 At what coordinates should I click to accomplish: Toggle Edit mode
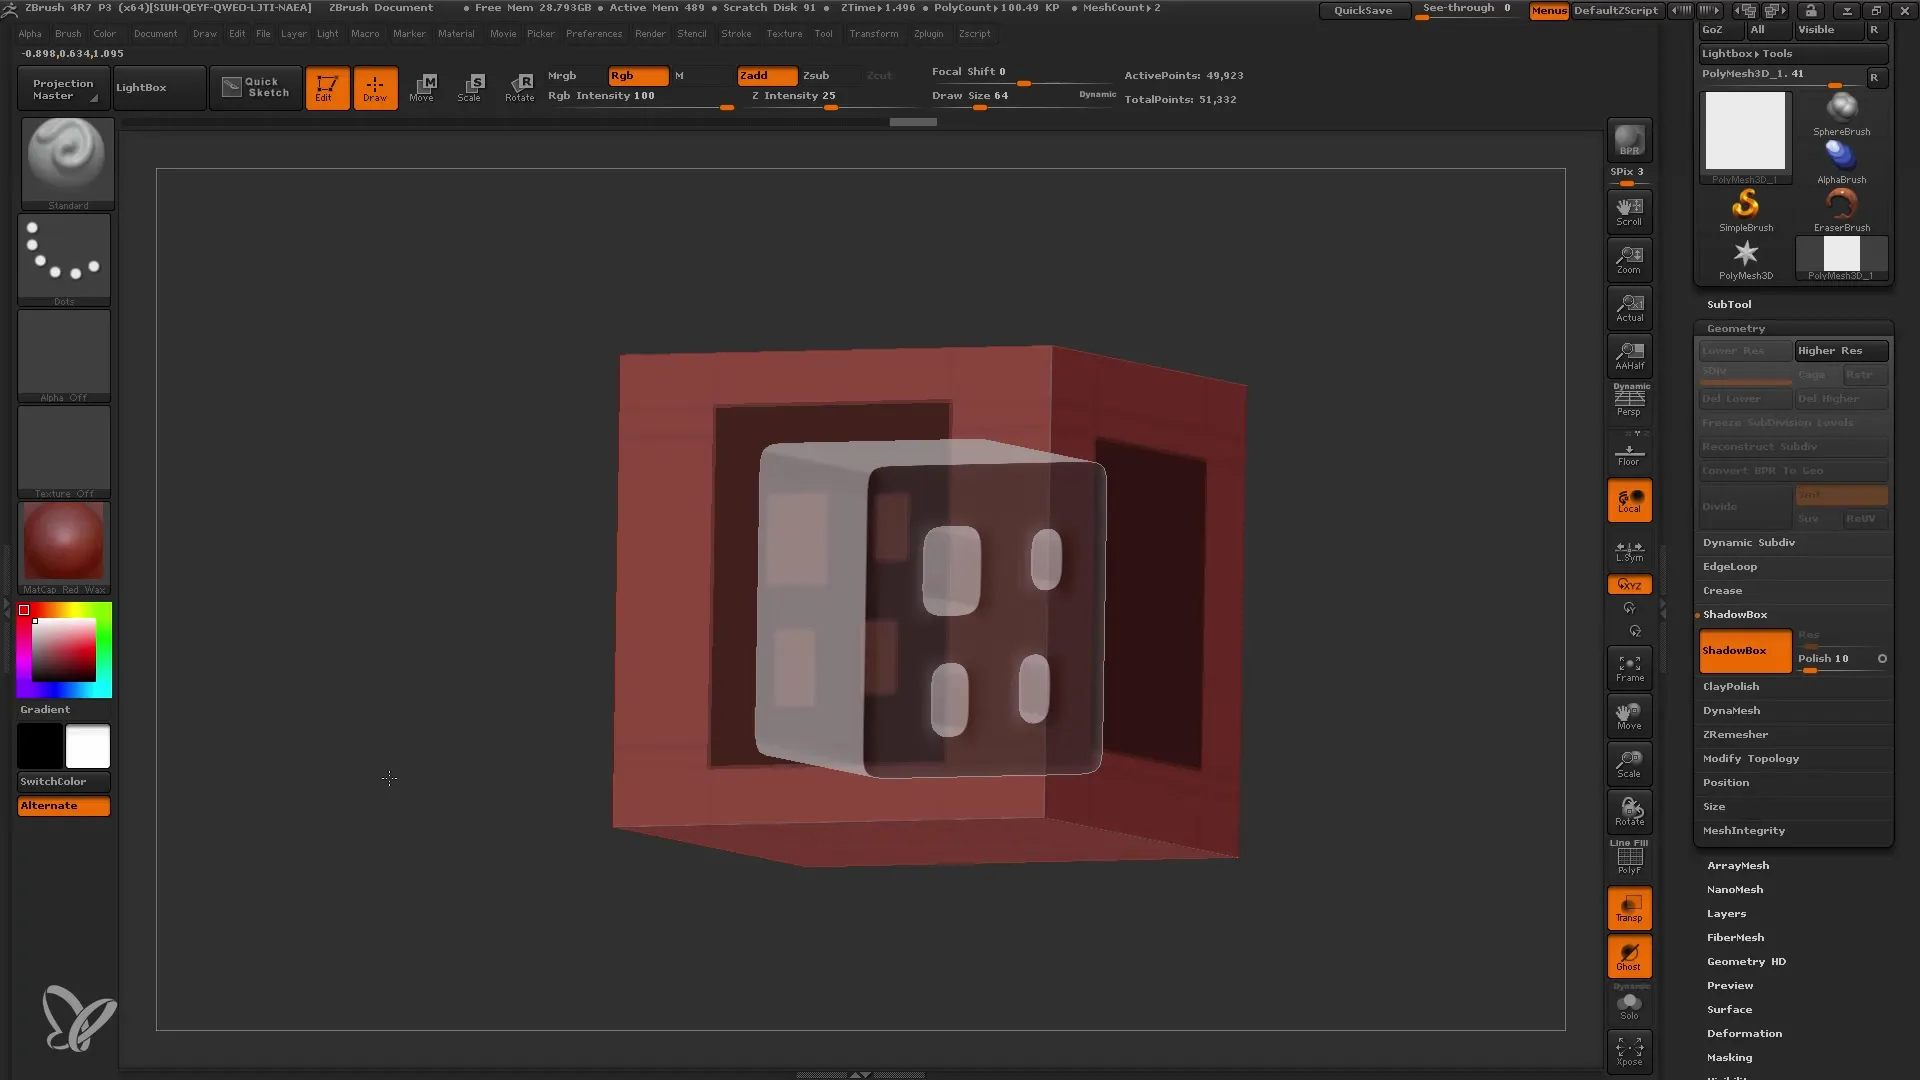pyautogui.click(x=327, y=88)
